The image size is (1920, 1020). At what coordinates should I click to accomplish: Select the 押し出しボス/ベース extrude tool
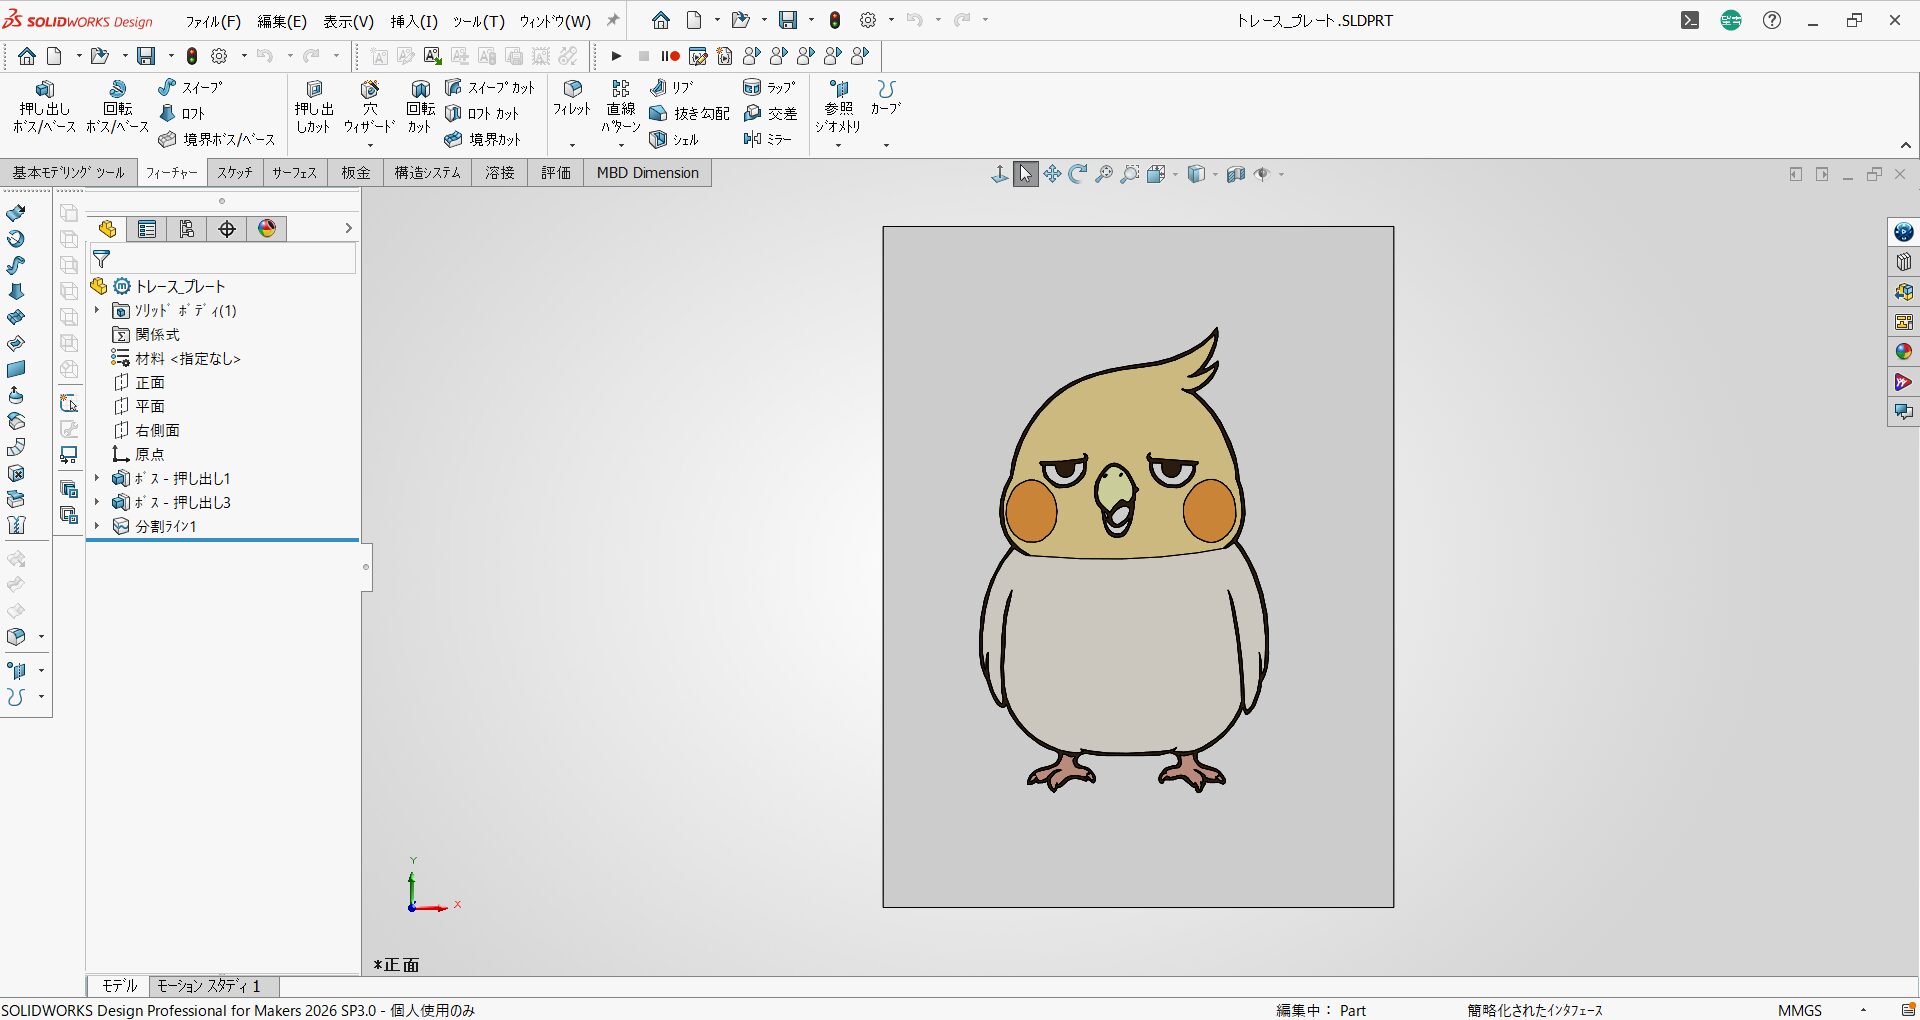tap(44, 106)
